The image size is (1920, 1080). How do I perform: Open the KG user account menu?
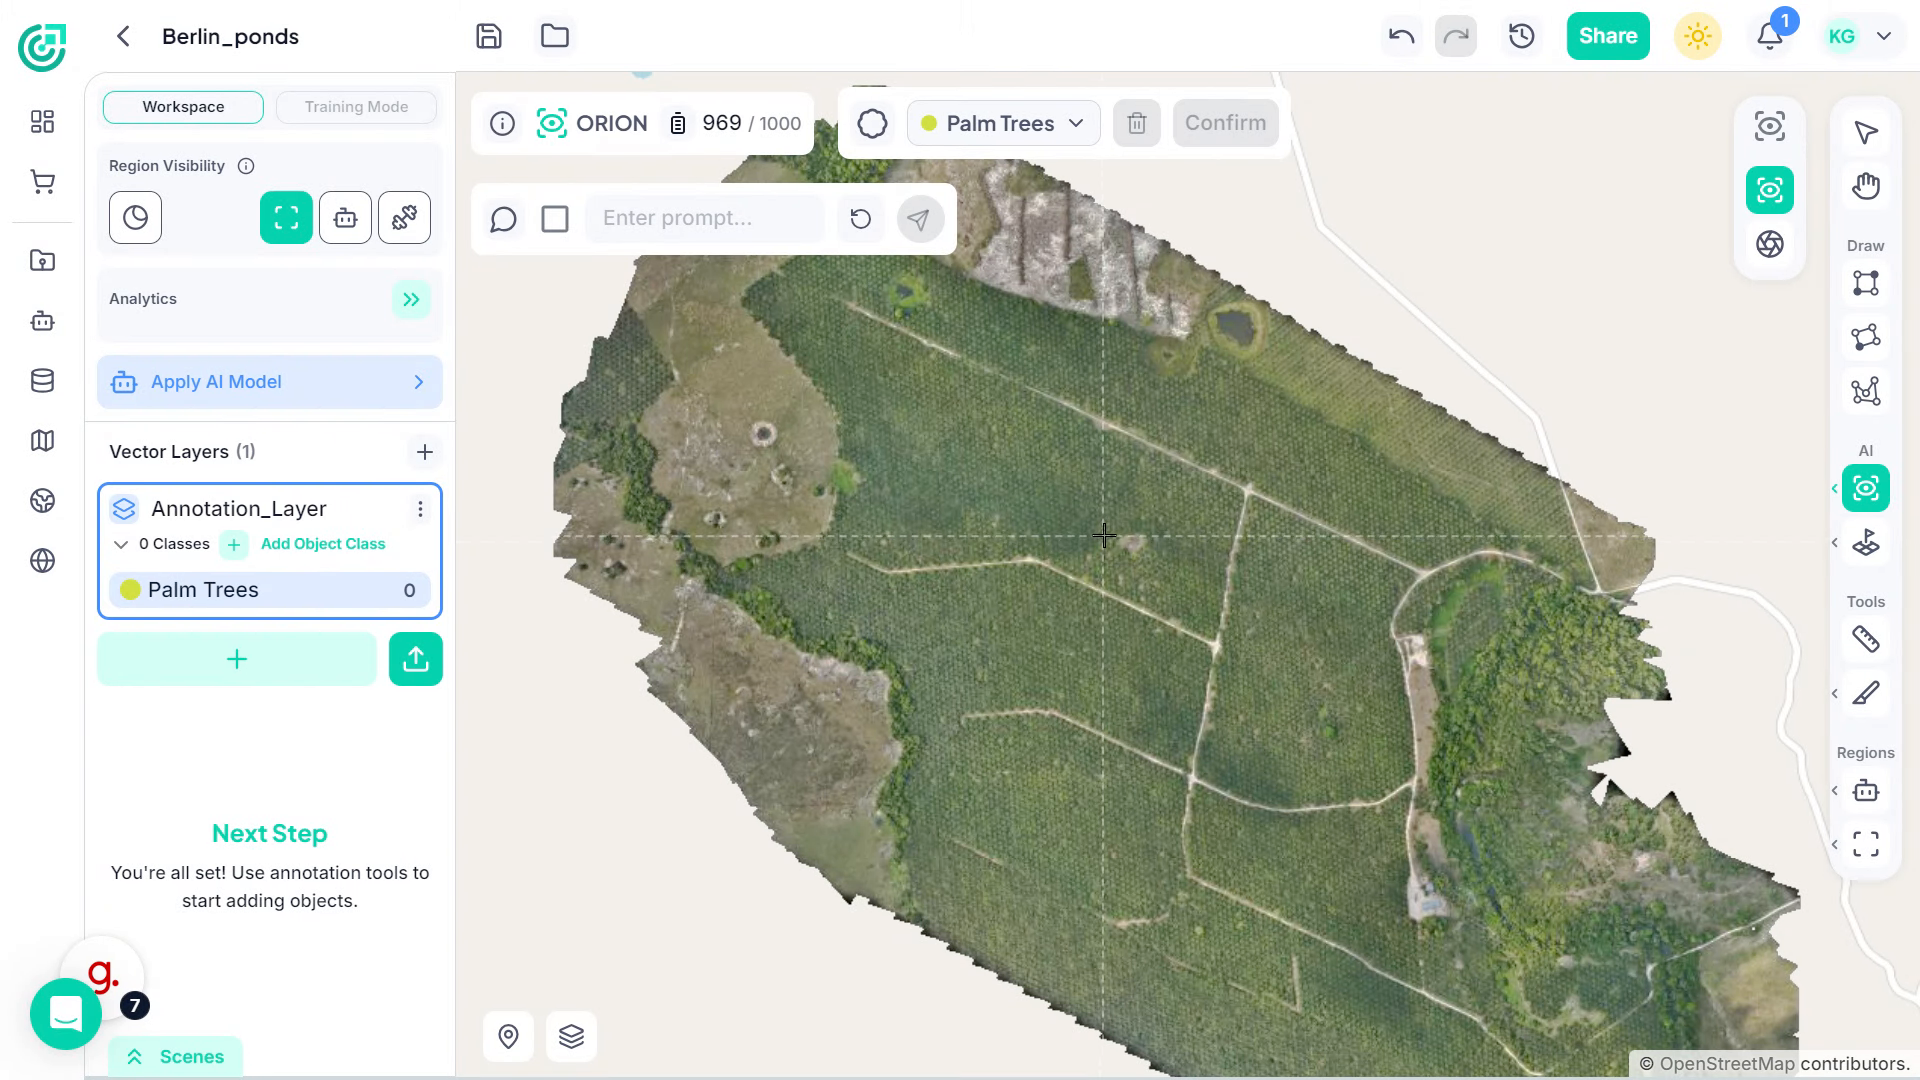(x=1860, y=37)
